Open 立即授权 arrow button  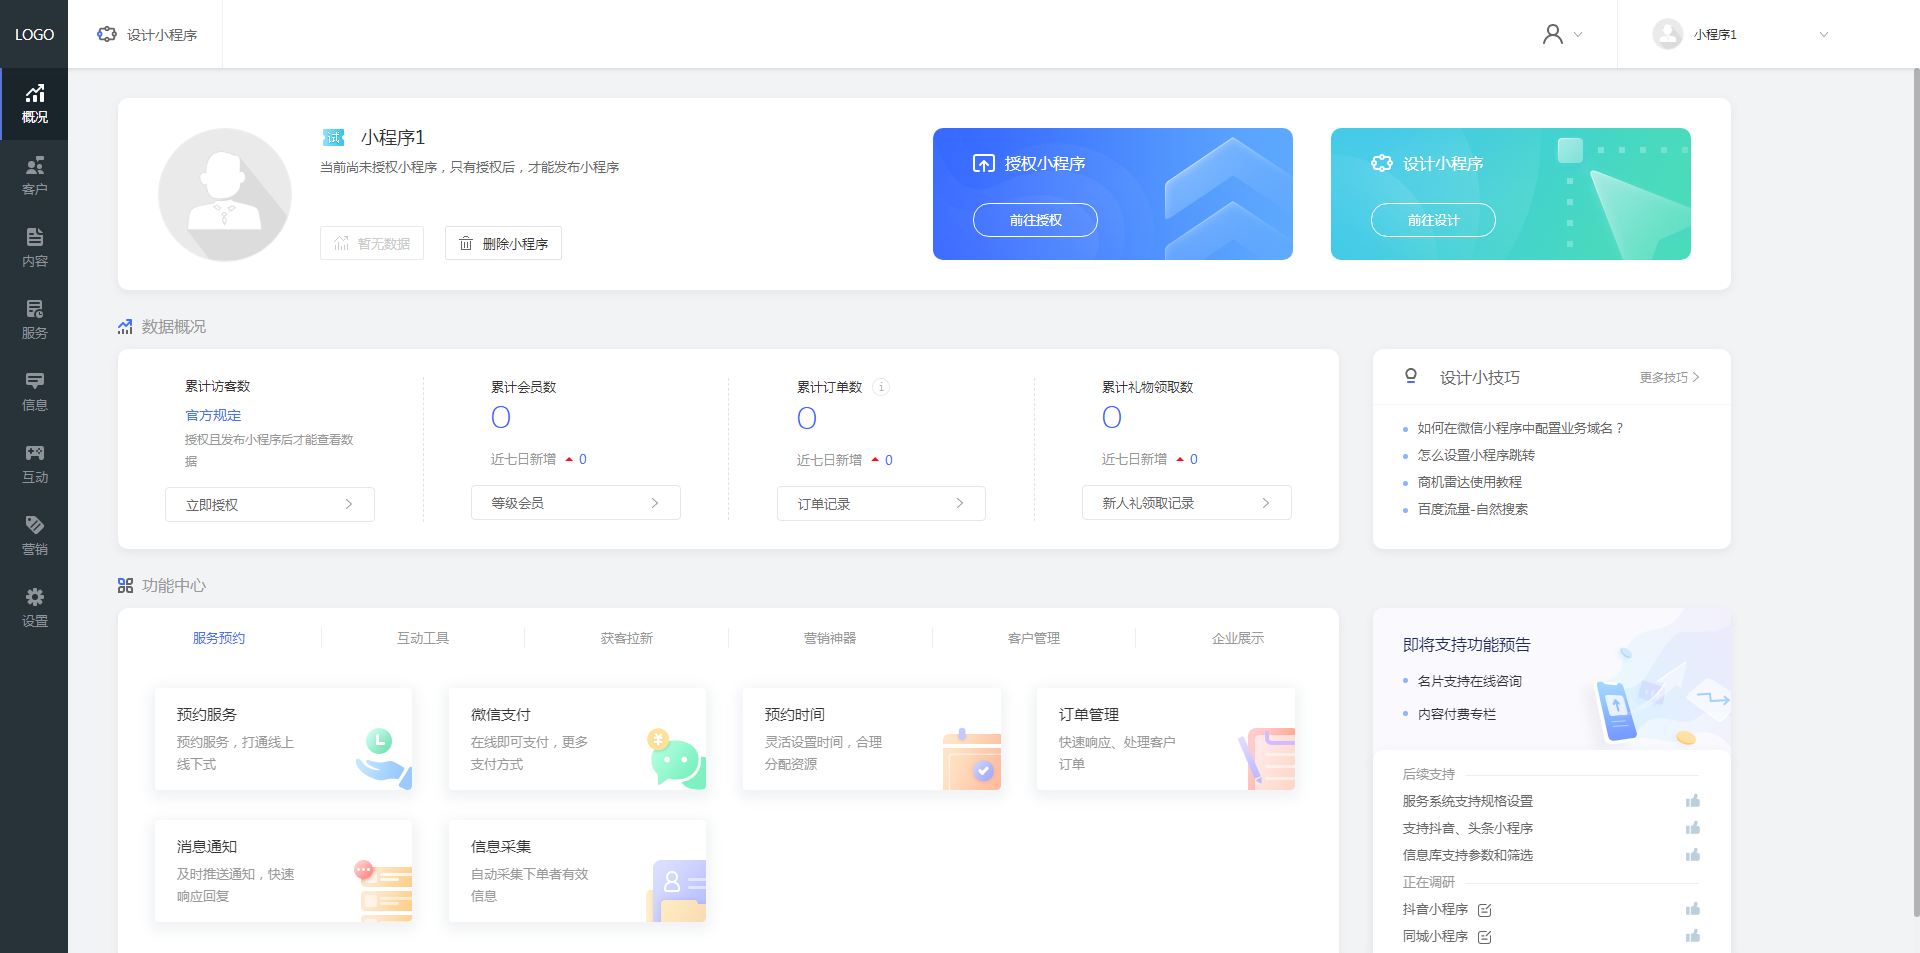click(x=270, y=504)
